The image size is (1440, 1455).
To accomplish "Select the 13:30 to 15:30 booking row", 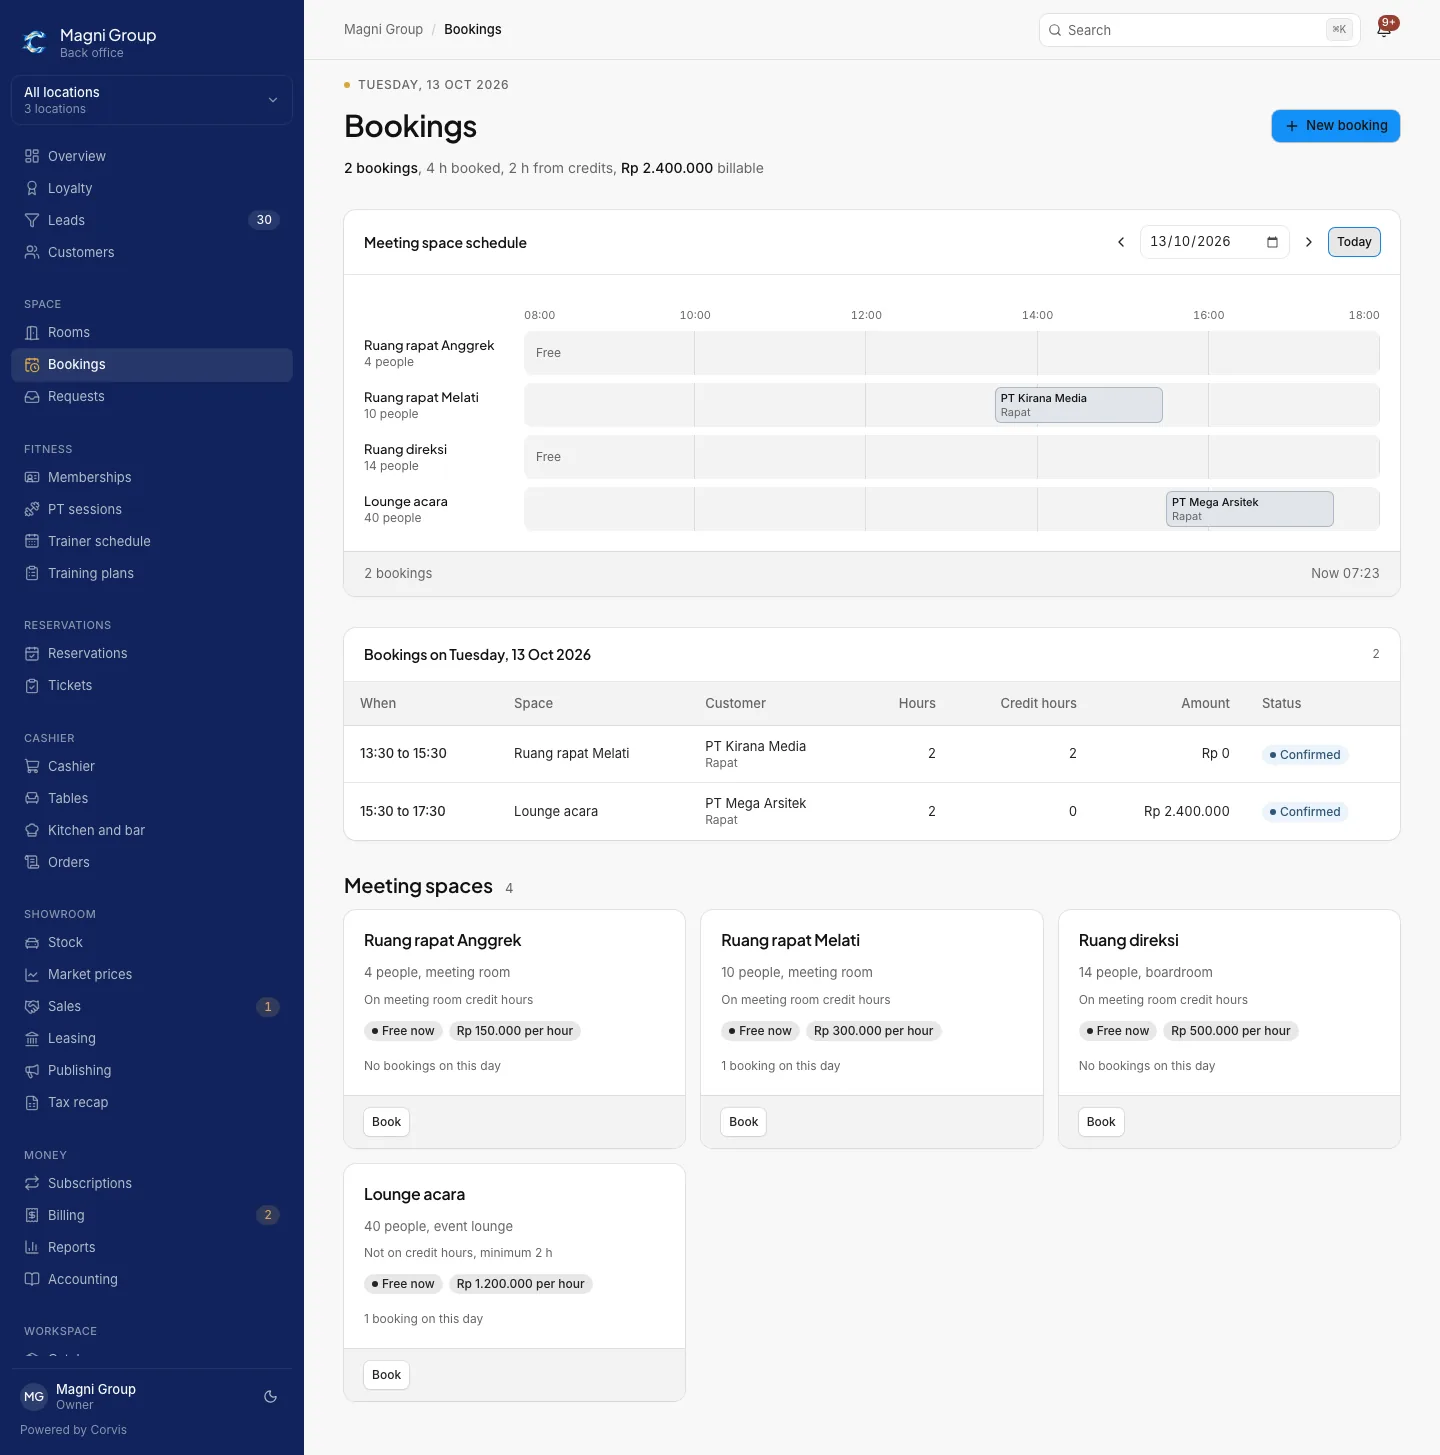I will tap(872, 754).
